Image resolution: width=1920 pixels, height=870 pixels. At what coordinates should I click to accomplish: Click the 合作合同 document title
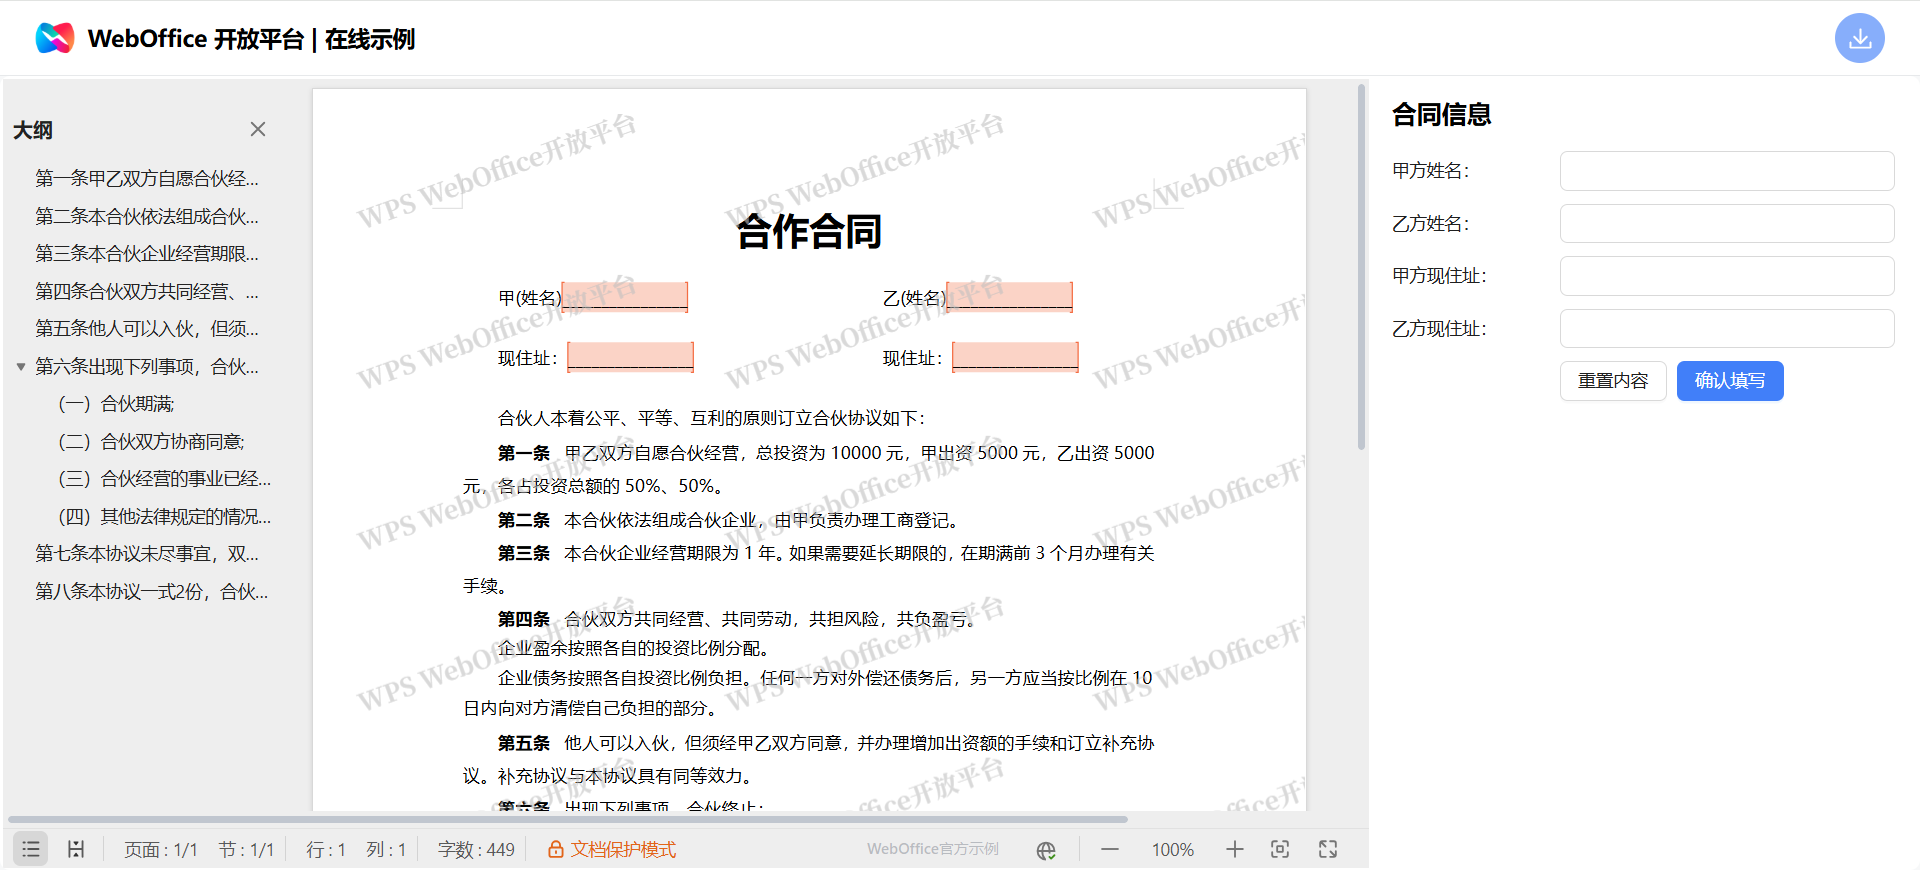tap(809, 232)
